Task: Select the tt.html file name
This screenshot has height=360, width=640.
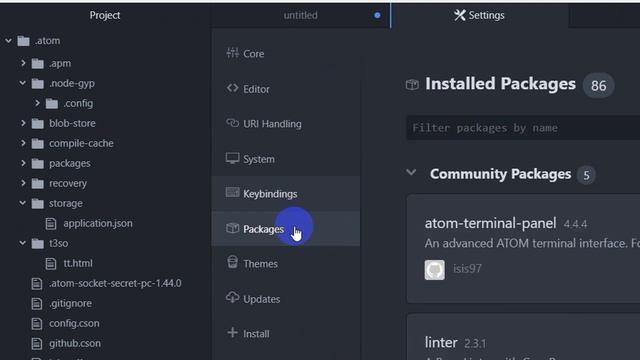Action: [x=78, y=263]
